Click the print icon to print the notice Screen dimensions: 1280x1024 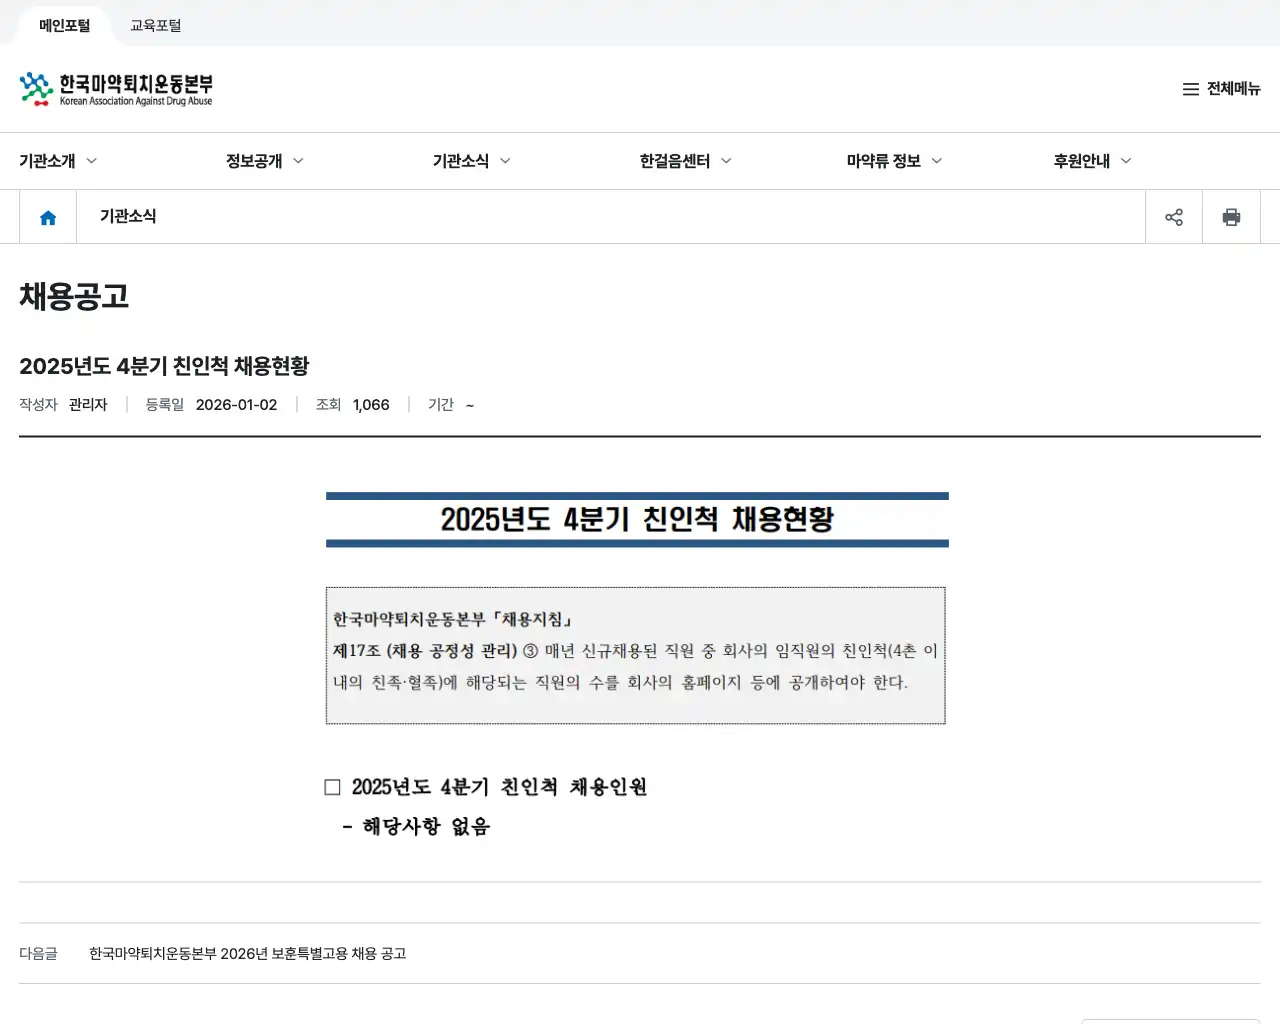(x=1231, y=216)
